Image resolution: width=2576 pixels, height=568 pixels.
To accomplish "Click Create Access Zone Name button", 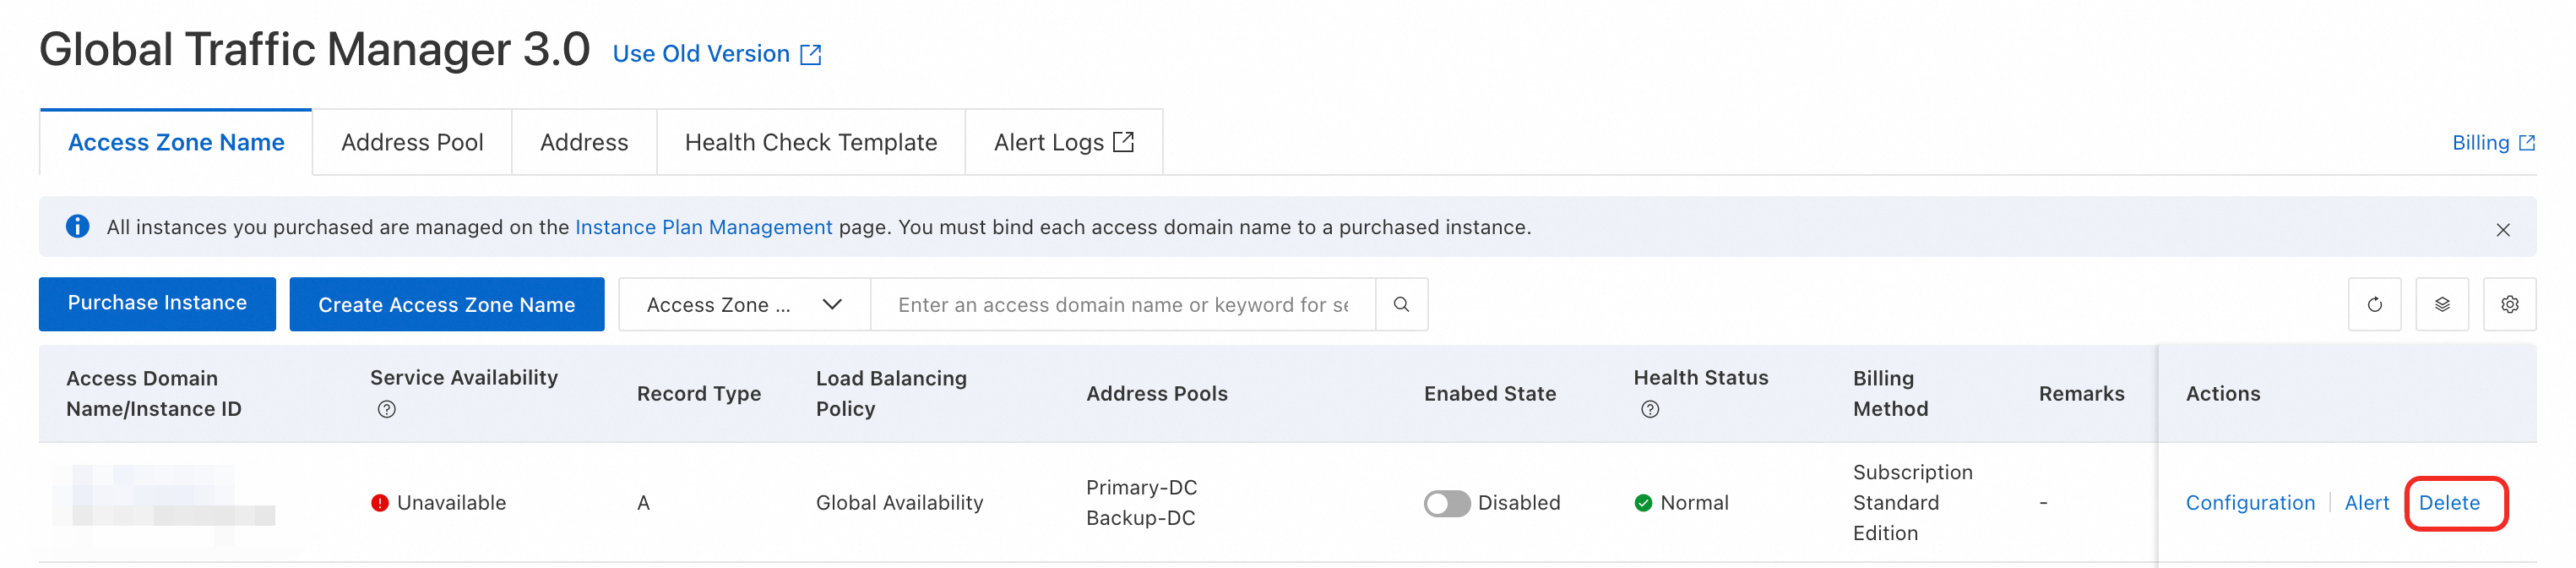I will tap(446, 305).
